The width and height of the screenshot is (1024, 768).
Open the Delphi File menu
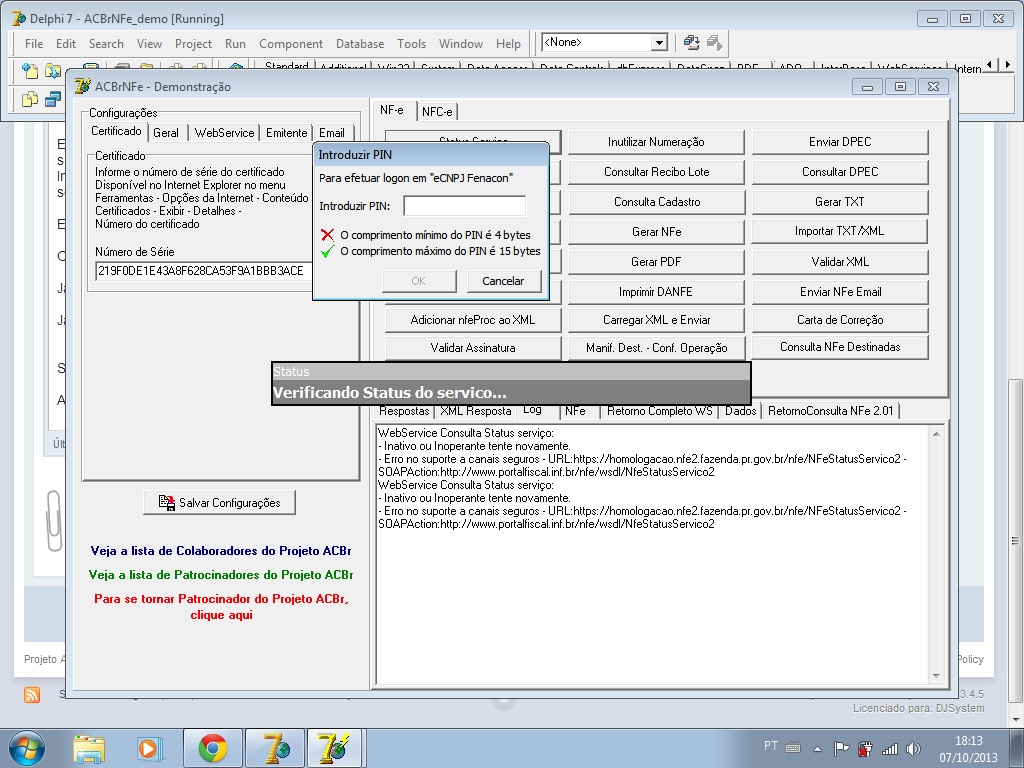(x=34, y=44)
